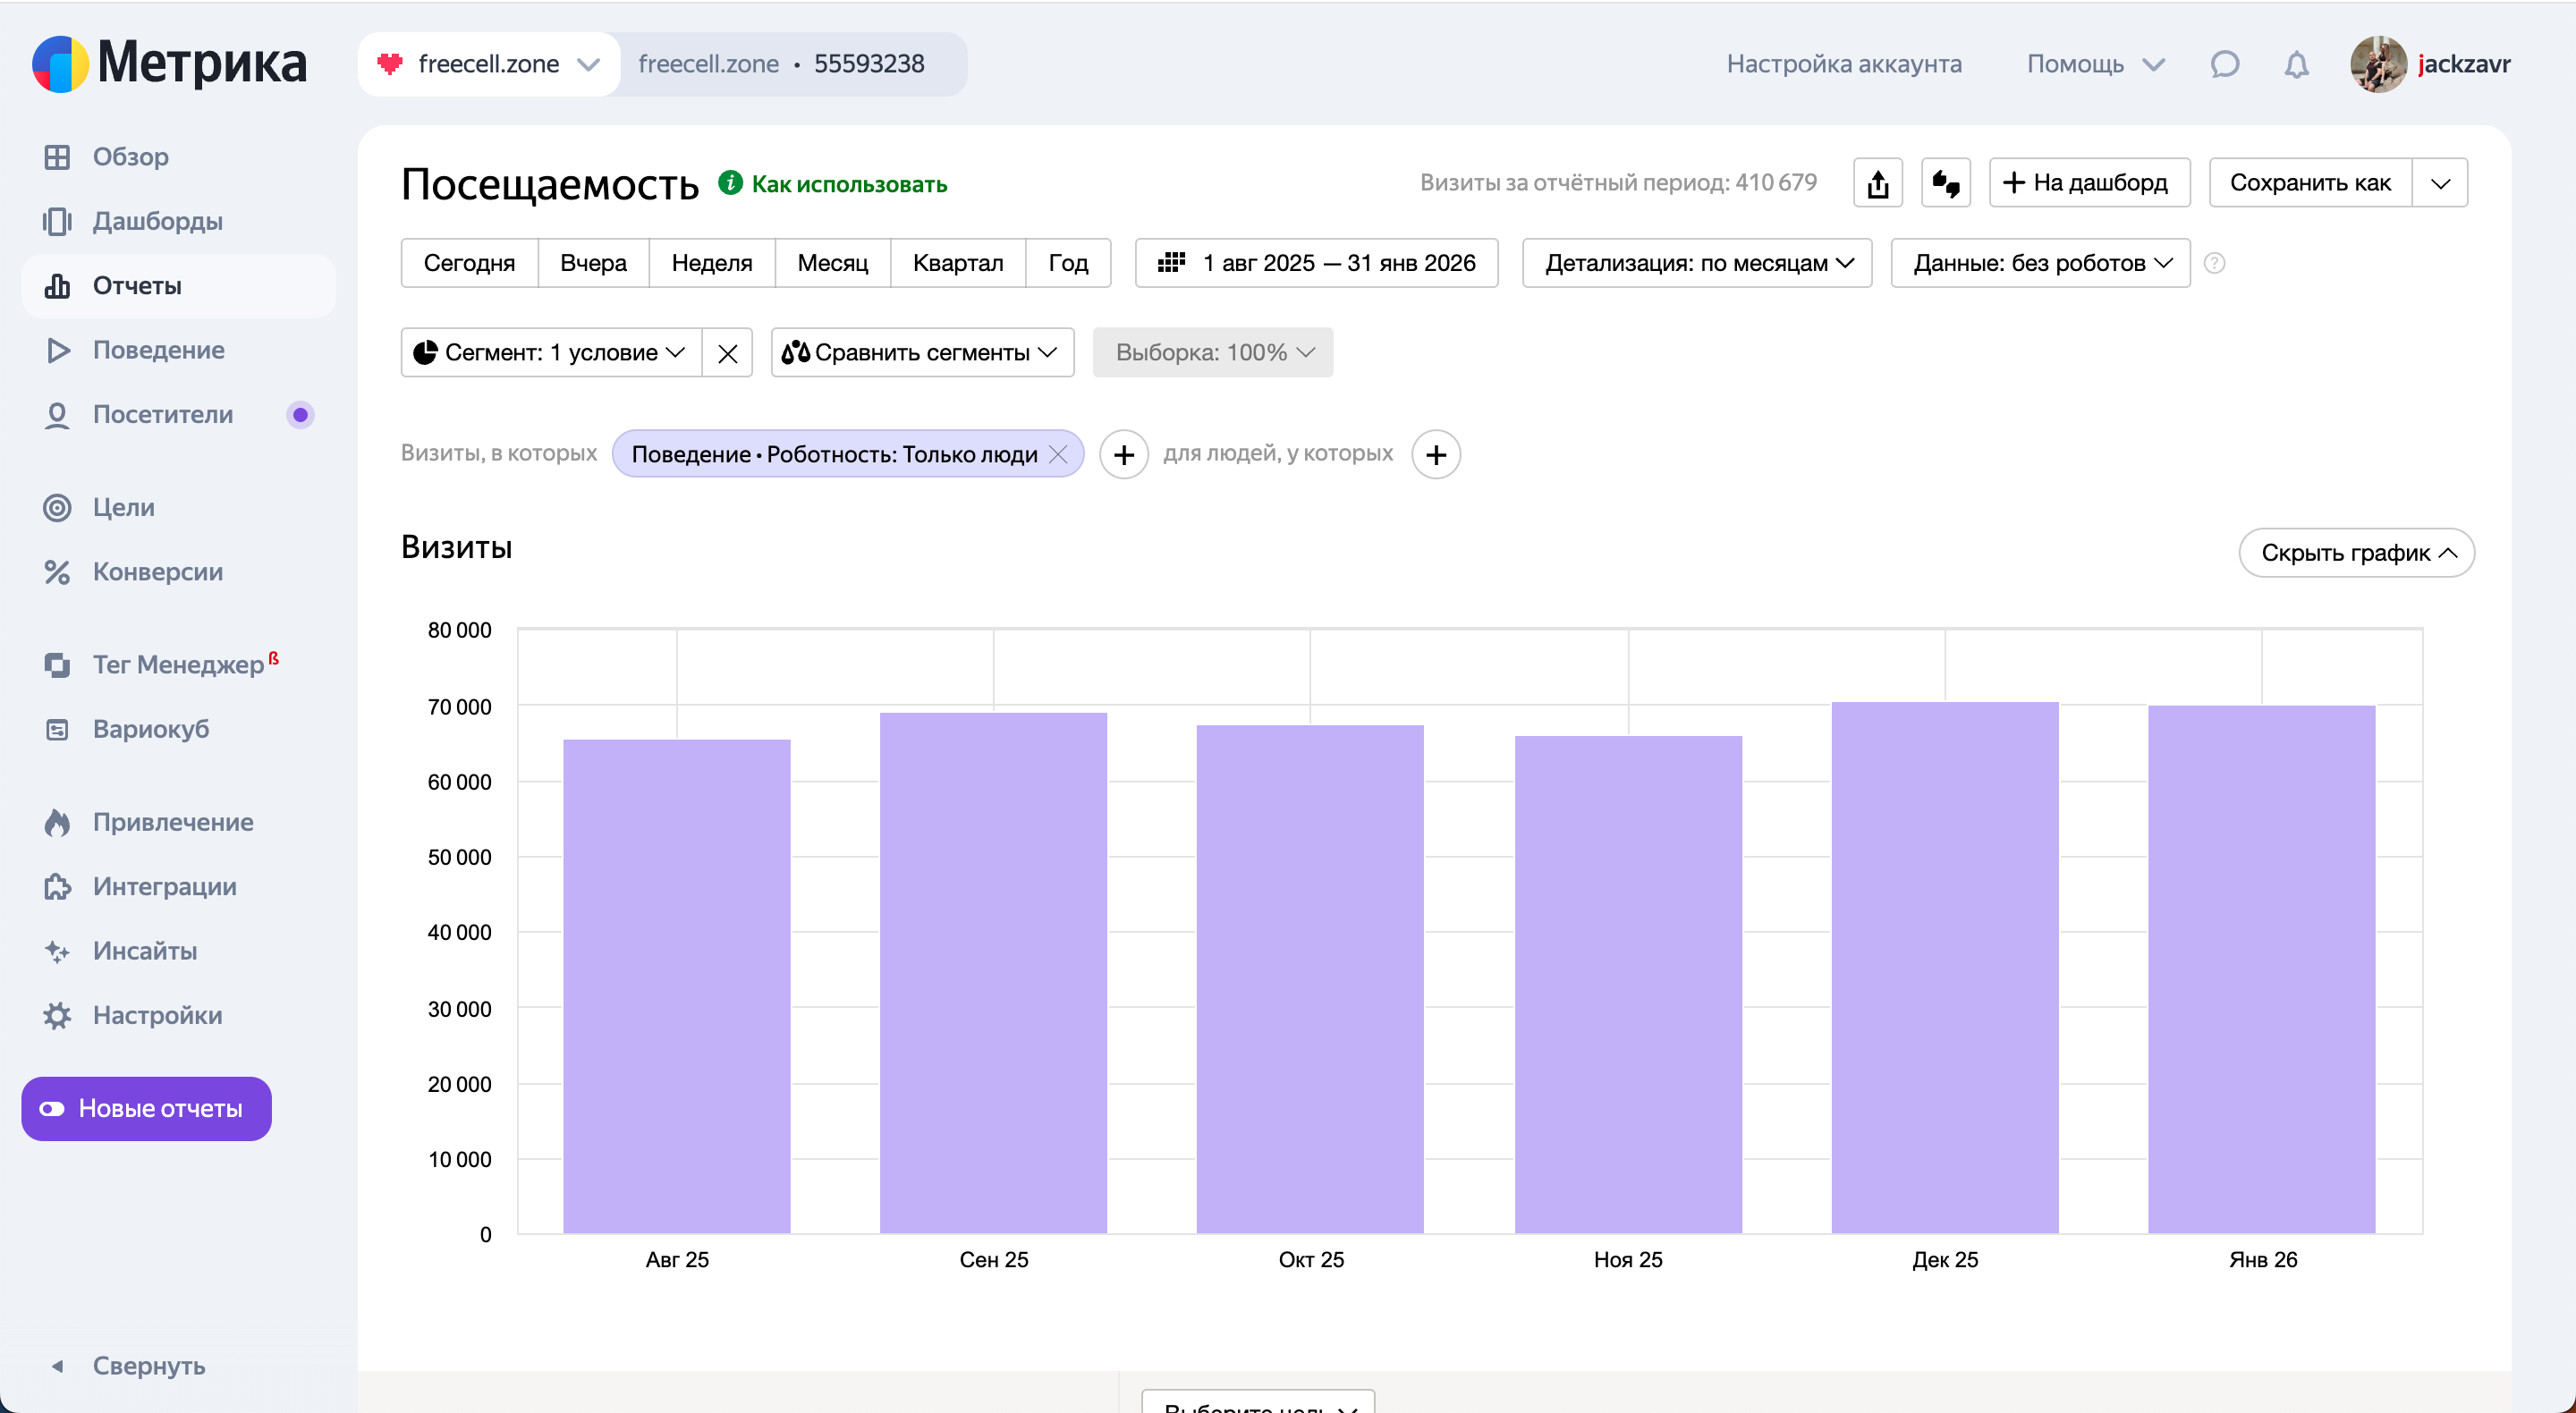Click the thumbs up/down feedback icon
Image resolution: width=2576 pixels, height=1413 pixels.
click(1945, 183)
